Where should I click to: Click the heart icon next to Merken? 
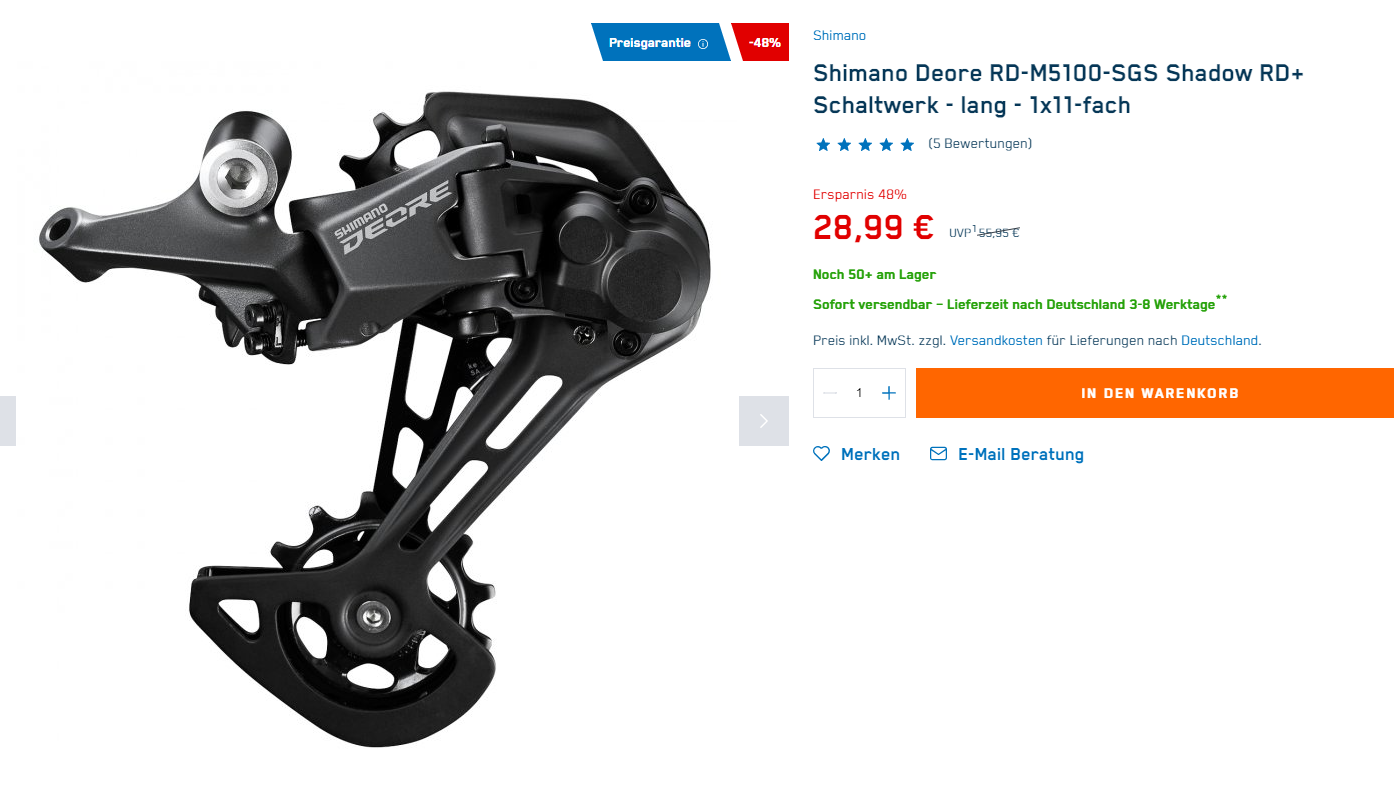[822, 454]
